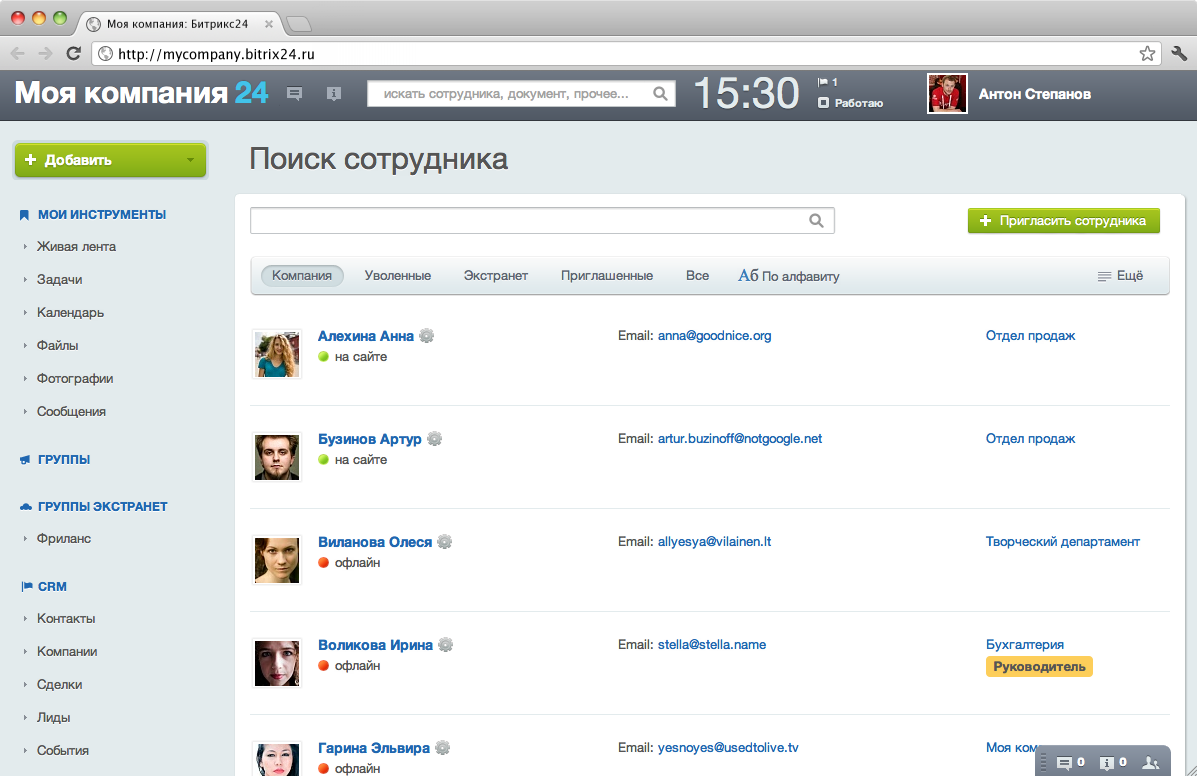The image size is (1197, 776).
Task: Open dropdown arrow on Добавить button
Action: pyautogui.click(x=190, y=160)
